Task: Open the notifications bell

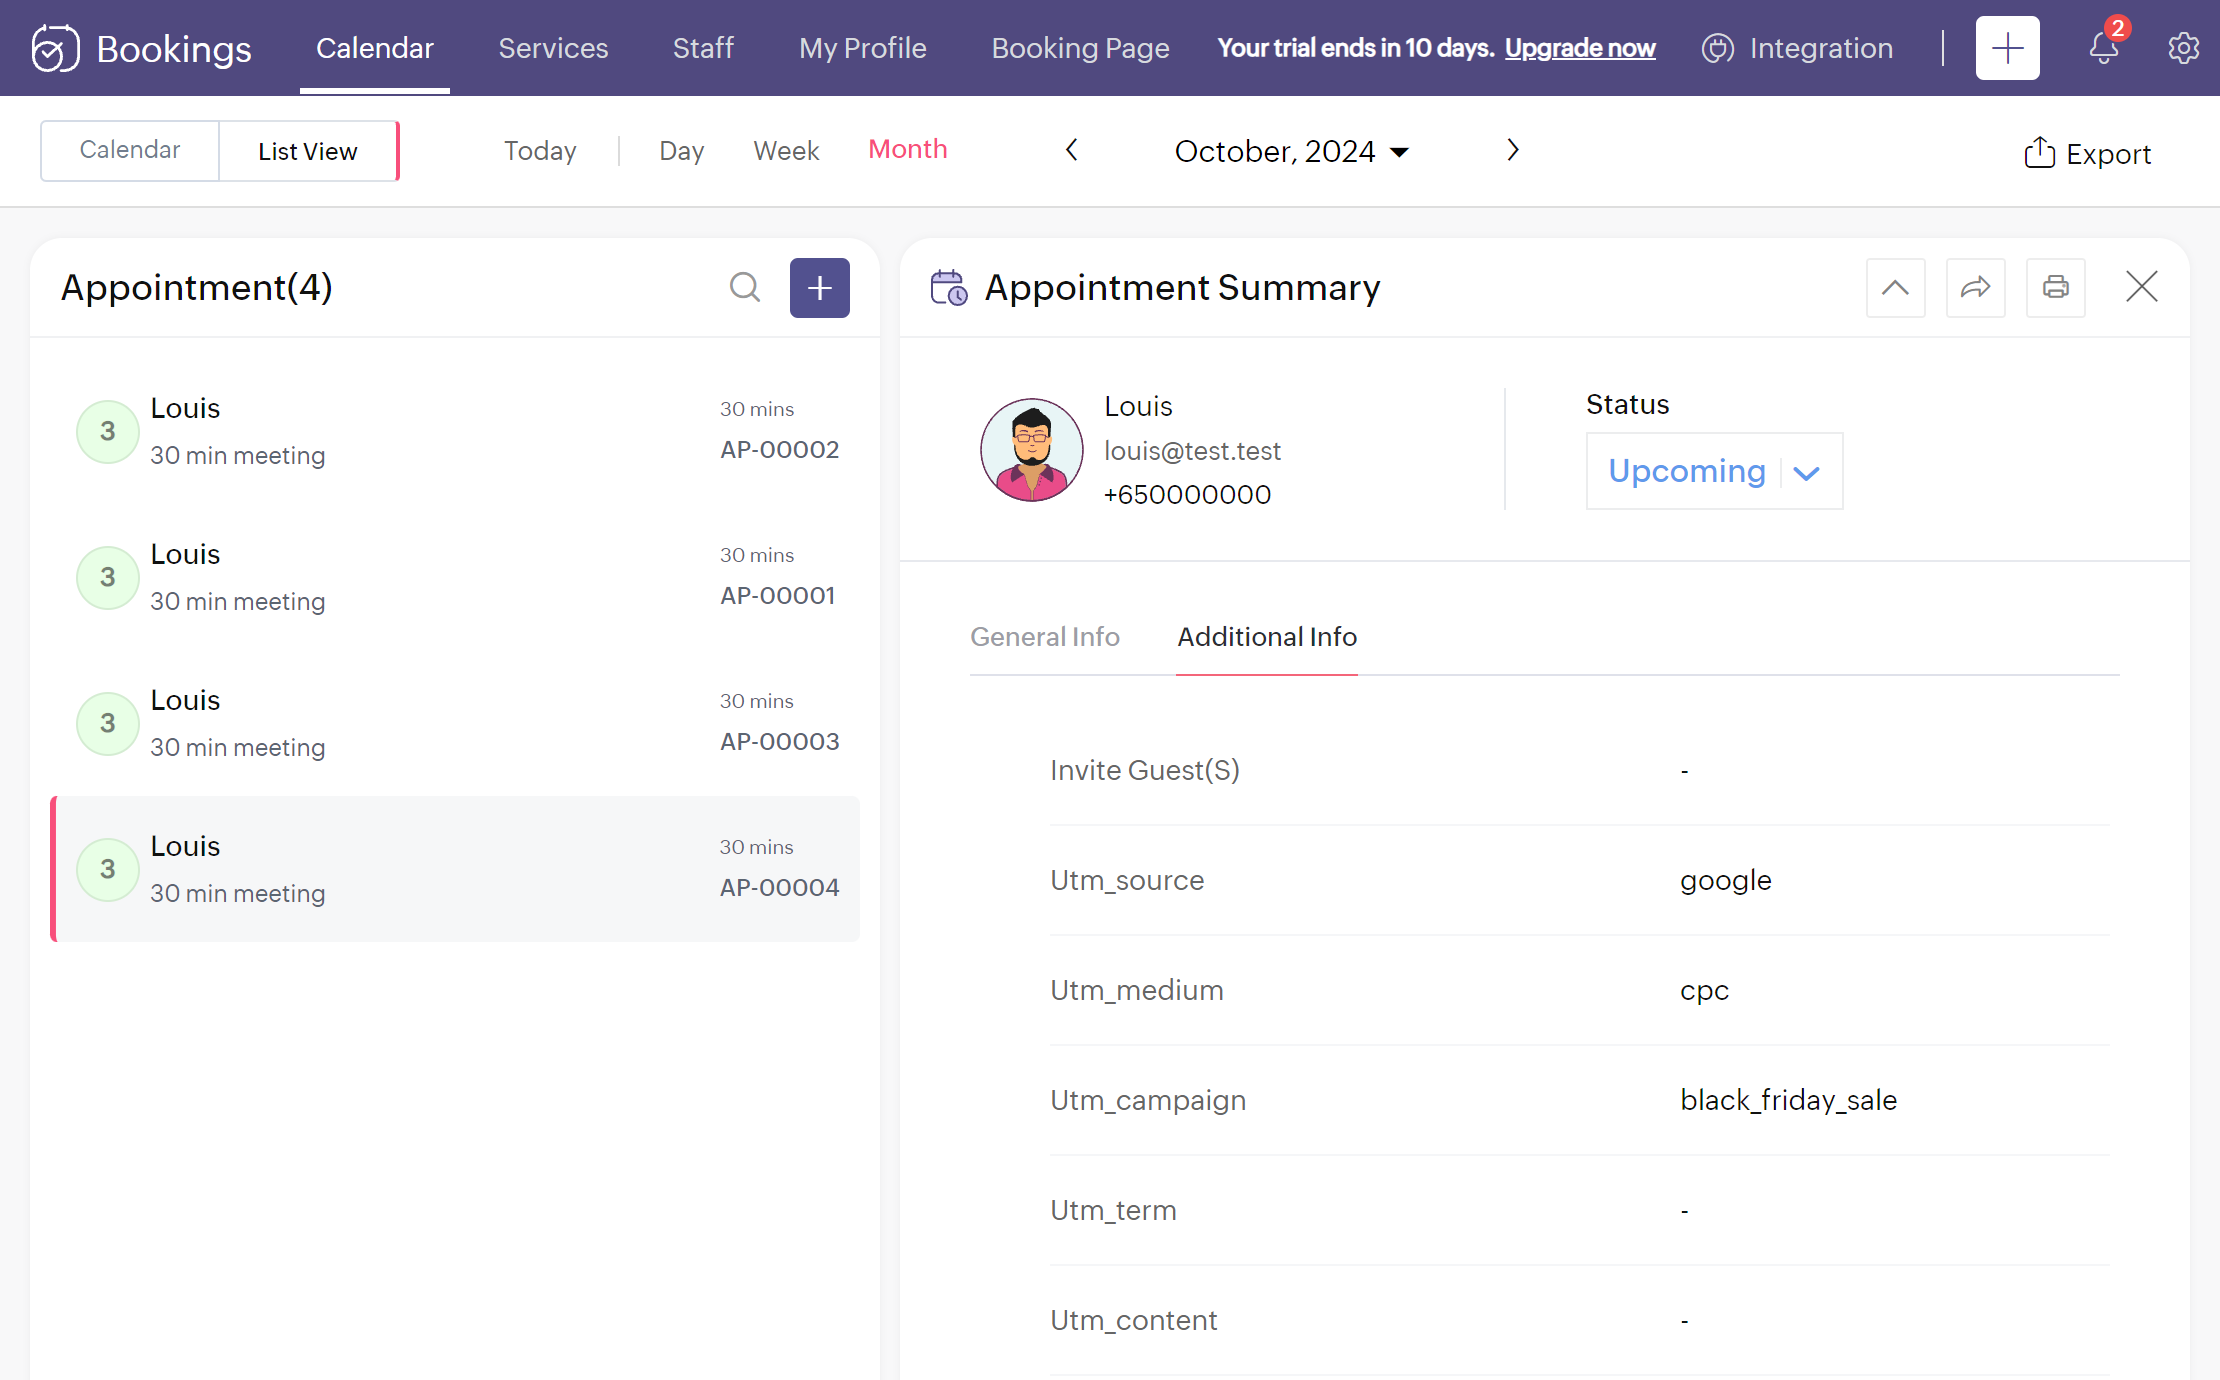Action: (2104, 48)
